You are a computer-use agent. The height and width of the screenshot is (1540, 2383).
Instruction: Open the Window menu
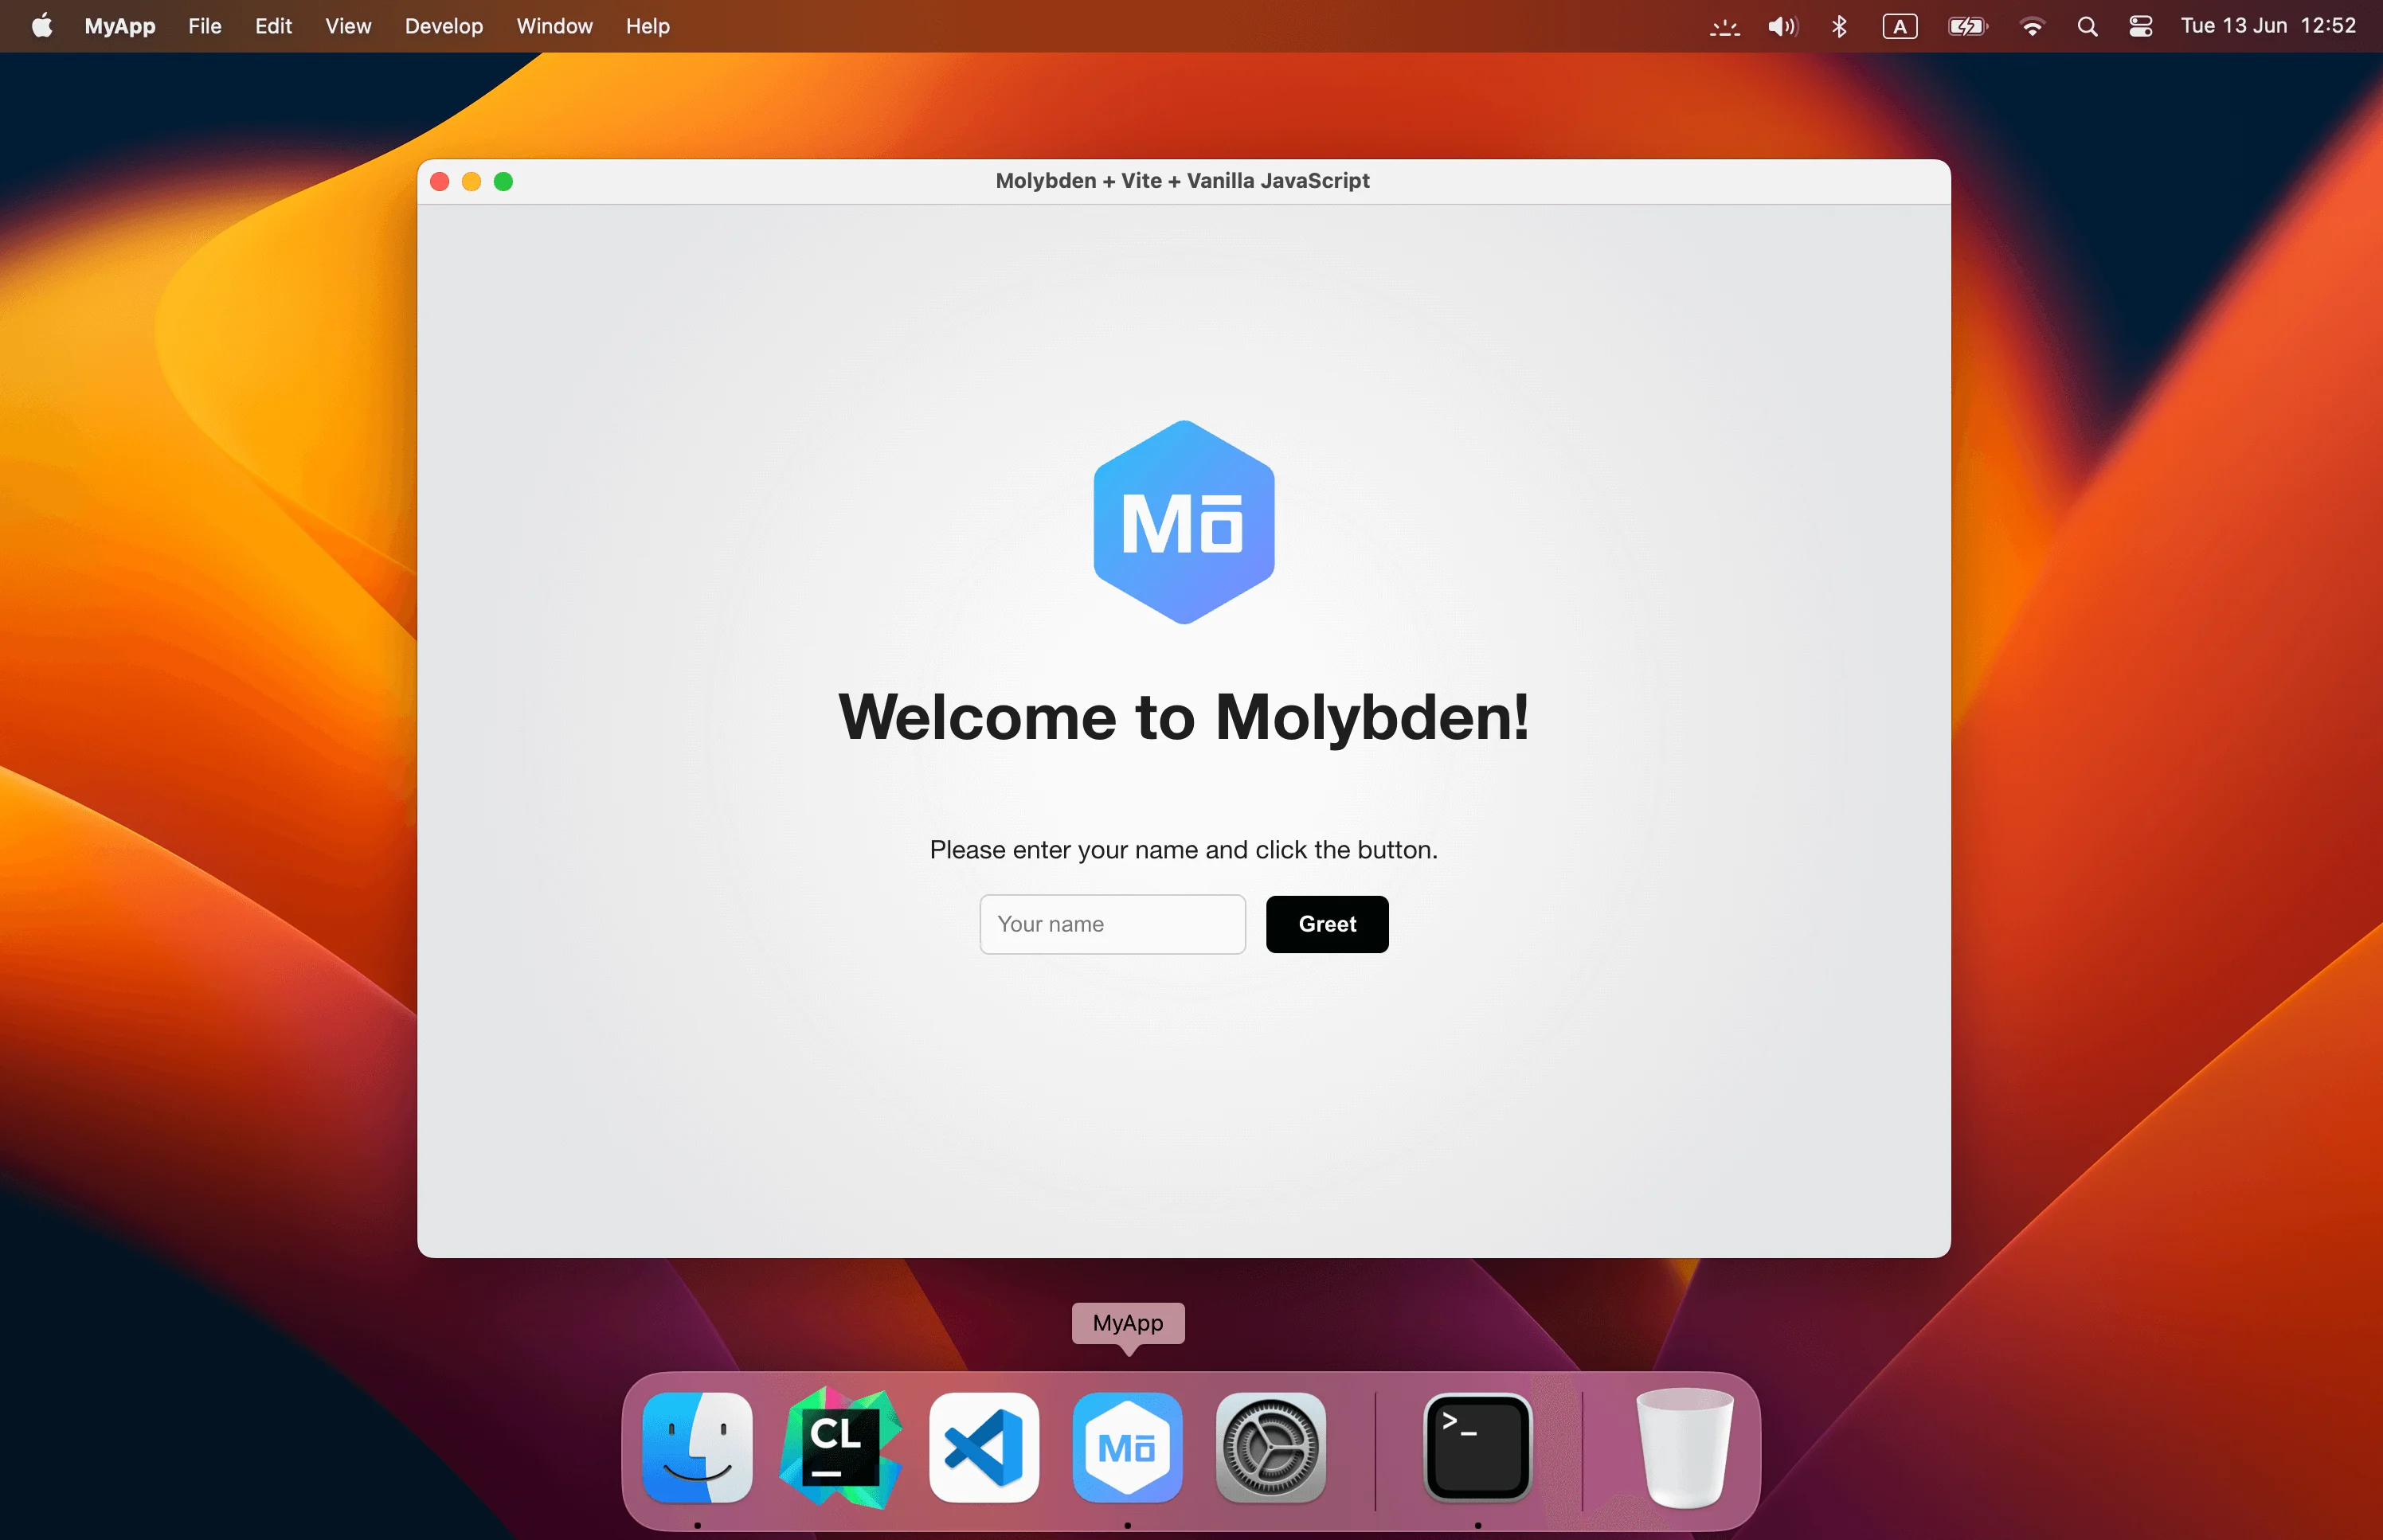click(555, 26)
